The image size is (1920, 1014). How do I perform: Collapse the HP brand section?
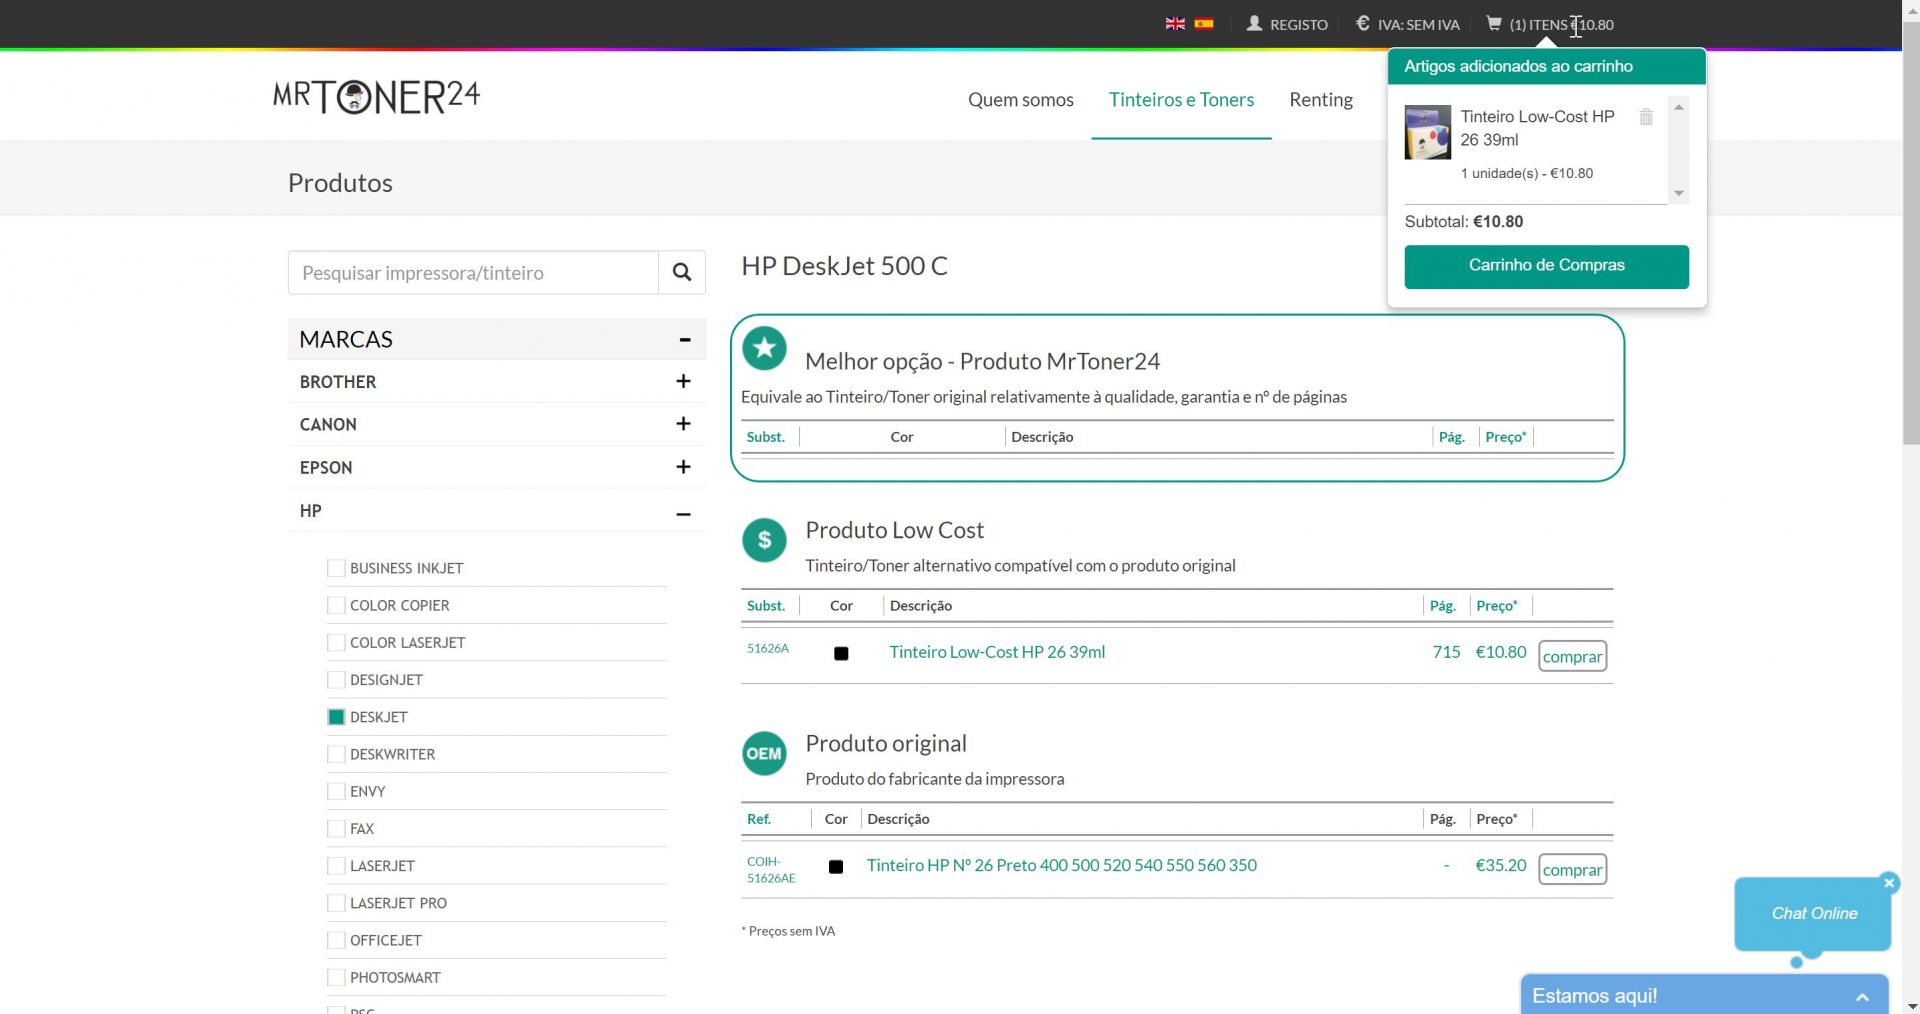pos(683,513)
